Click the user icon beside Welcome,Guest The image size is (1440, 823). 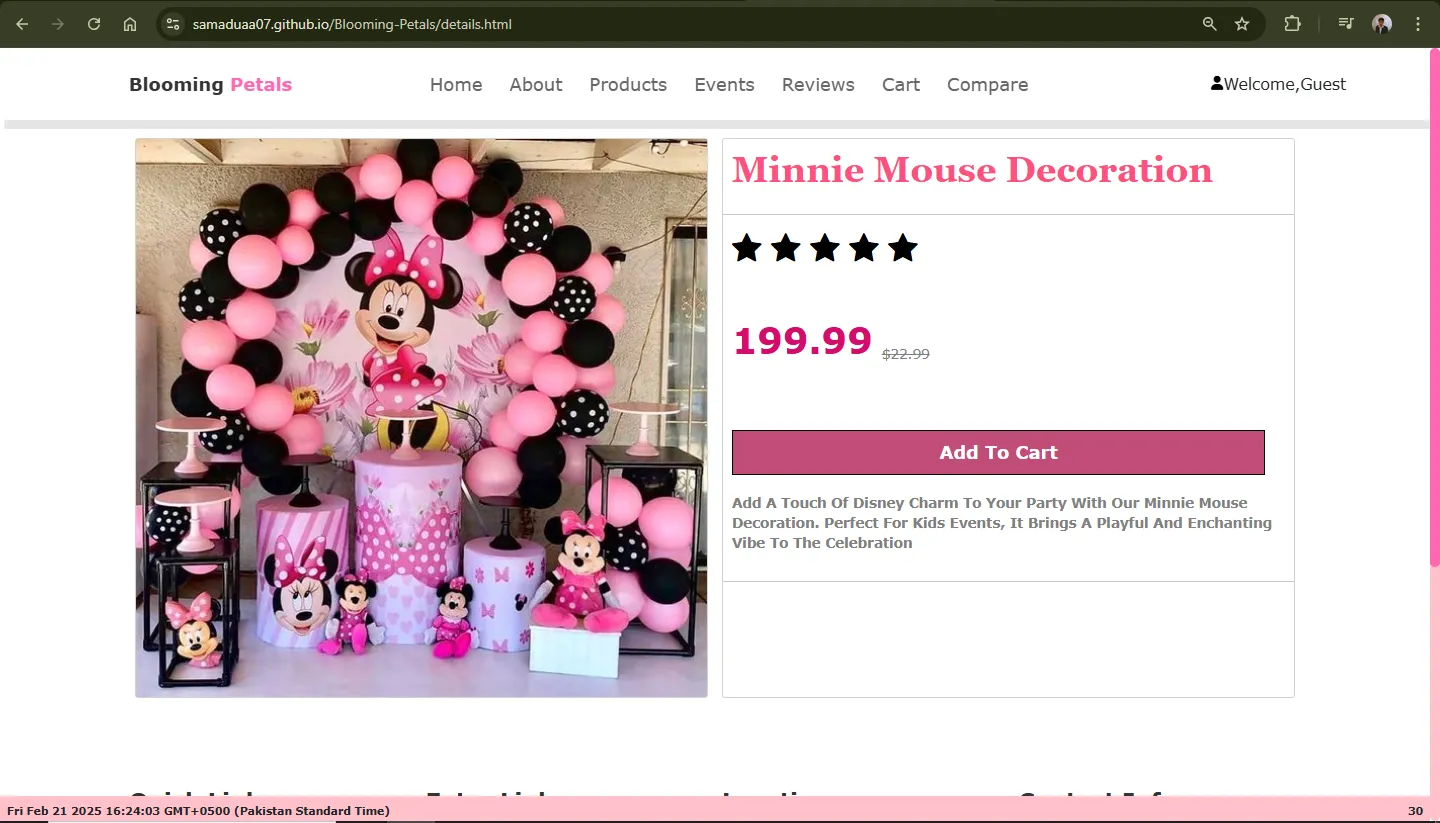click(1217, 84)
